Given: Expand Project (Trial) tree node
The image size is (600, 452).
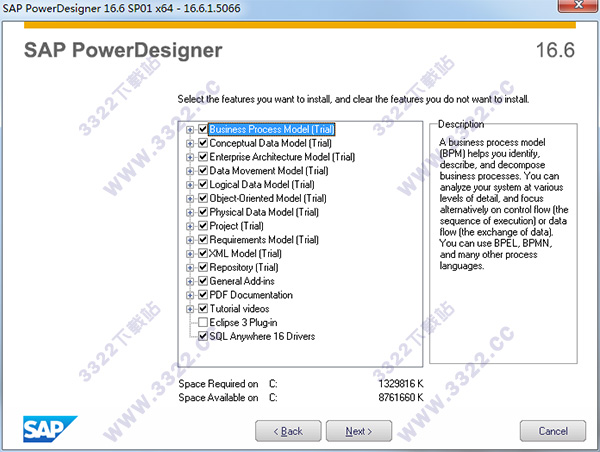Looking at the screenshot, I should click(x=190, y=226).
